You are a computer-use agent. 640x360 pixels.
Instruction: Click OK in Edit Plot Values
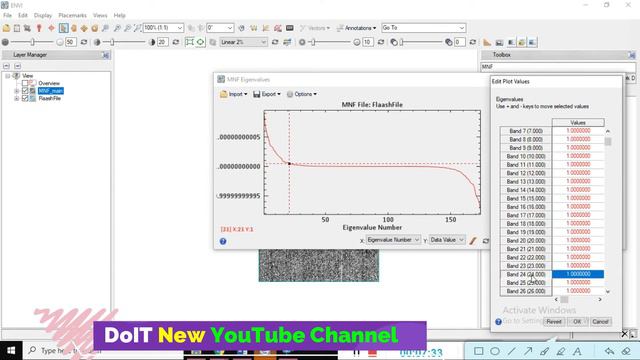tap(577, 322)
